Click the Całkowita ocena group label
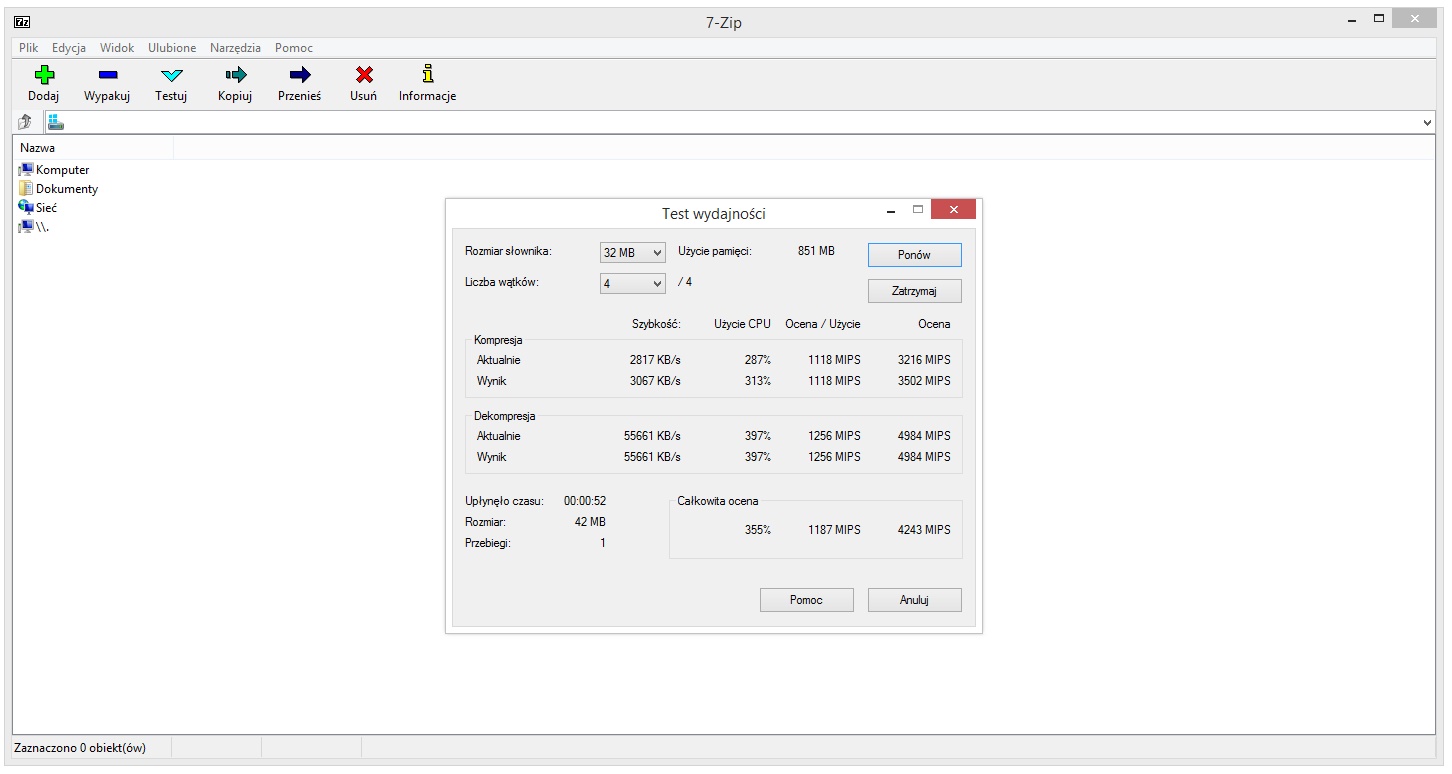The height and width of the screenshot is (774, 1452). click(718, 501)
